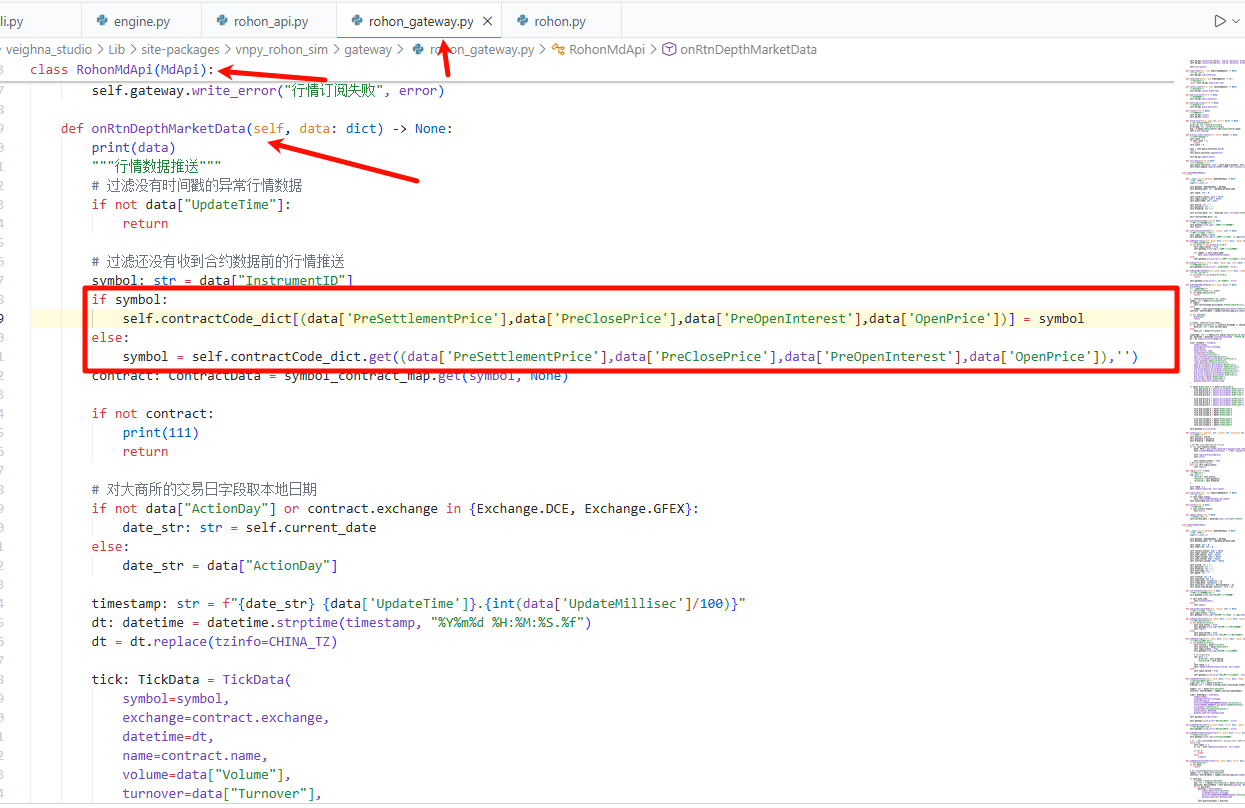Open the run options dropdown arrow

click(x=1237, y=21)
